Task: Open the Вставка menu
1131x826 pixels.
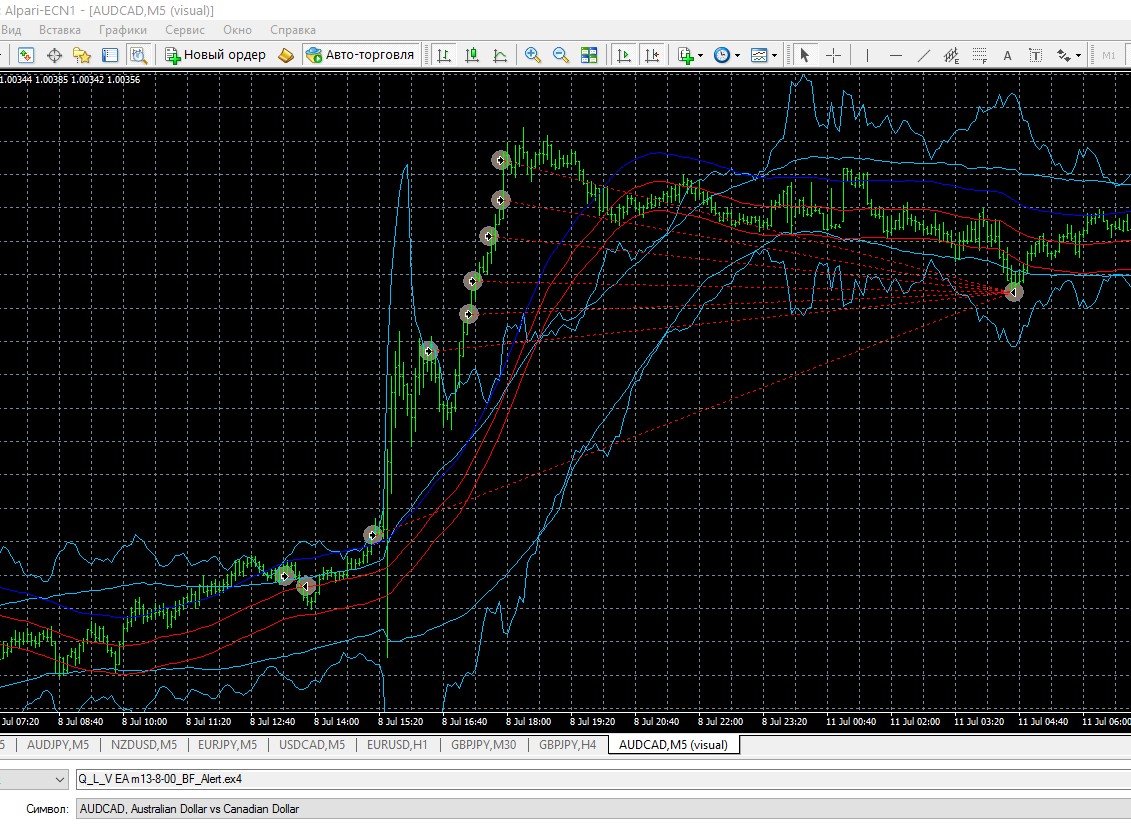Action: 60,30
